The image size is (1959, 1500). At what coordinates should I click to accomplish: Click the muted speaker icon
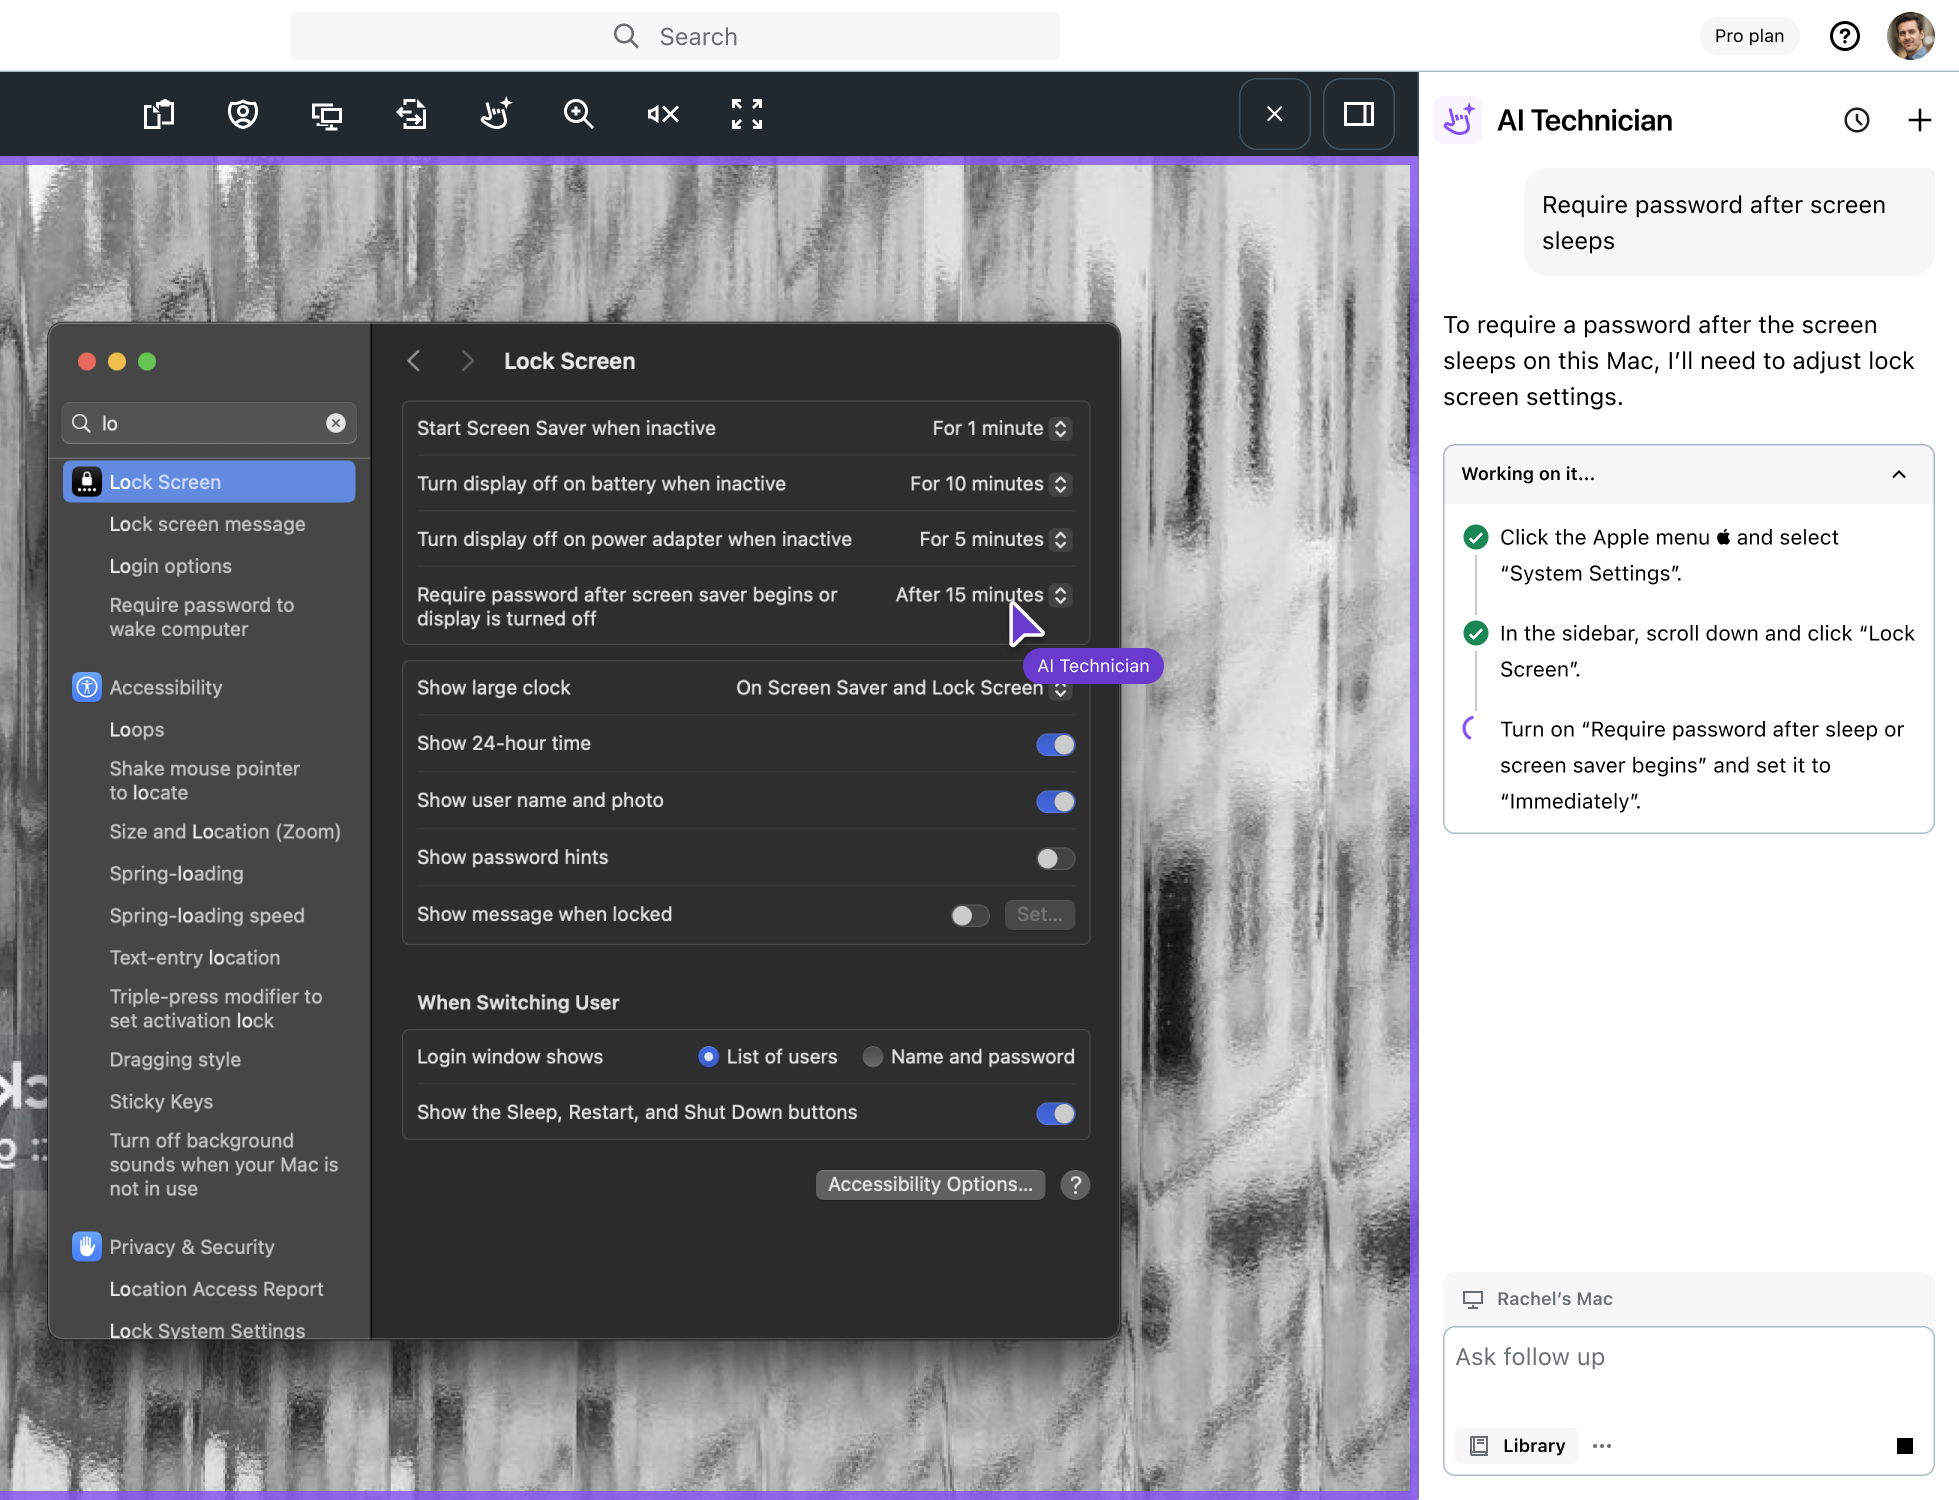pos(662,115)
